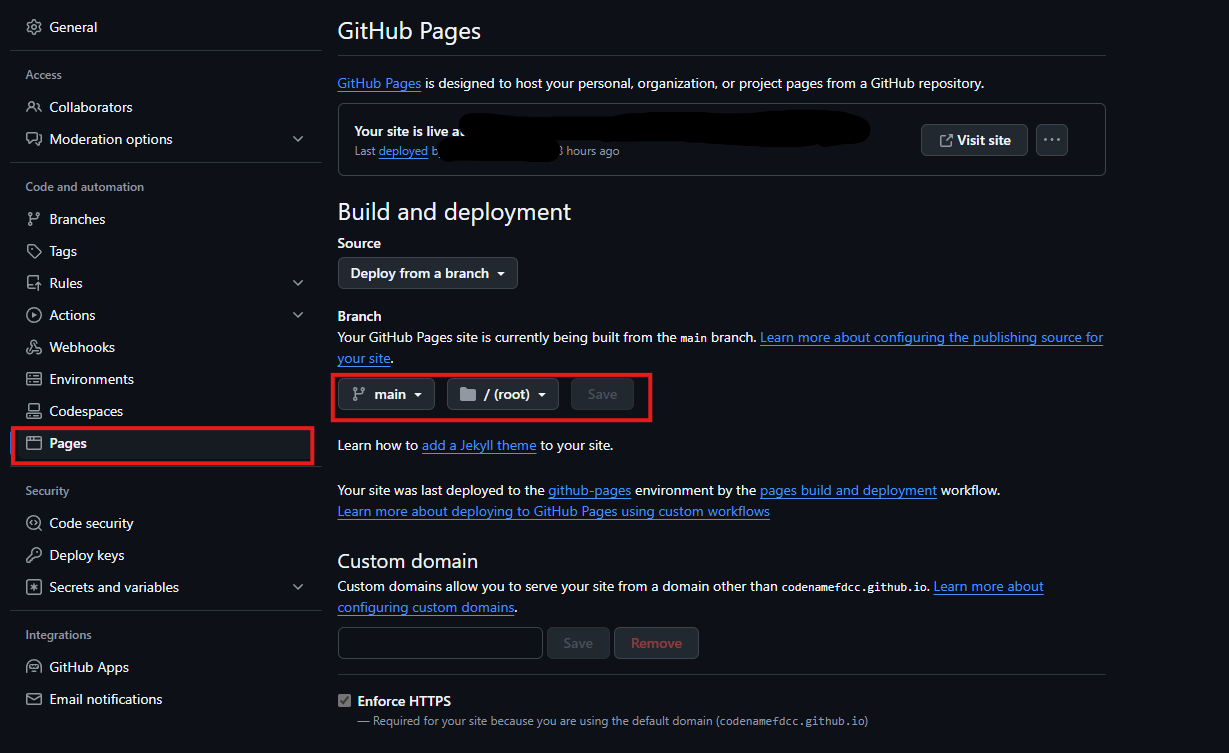Expand the Actions section chevron
The image size is (1229, 753).
point(298,315)
